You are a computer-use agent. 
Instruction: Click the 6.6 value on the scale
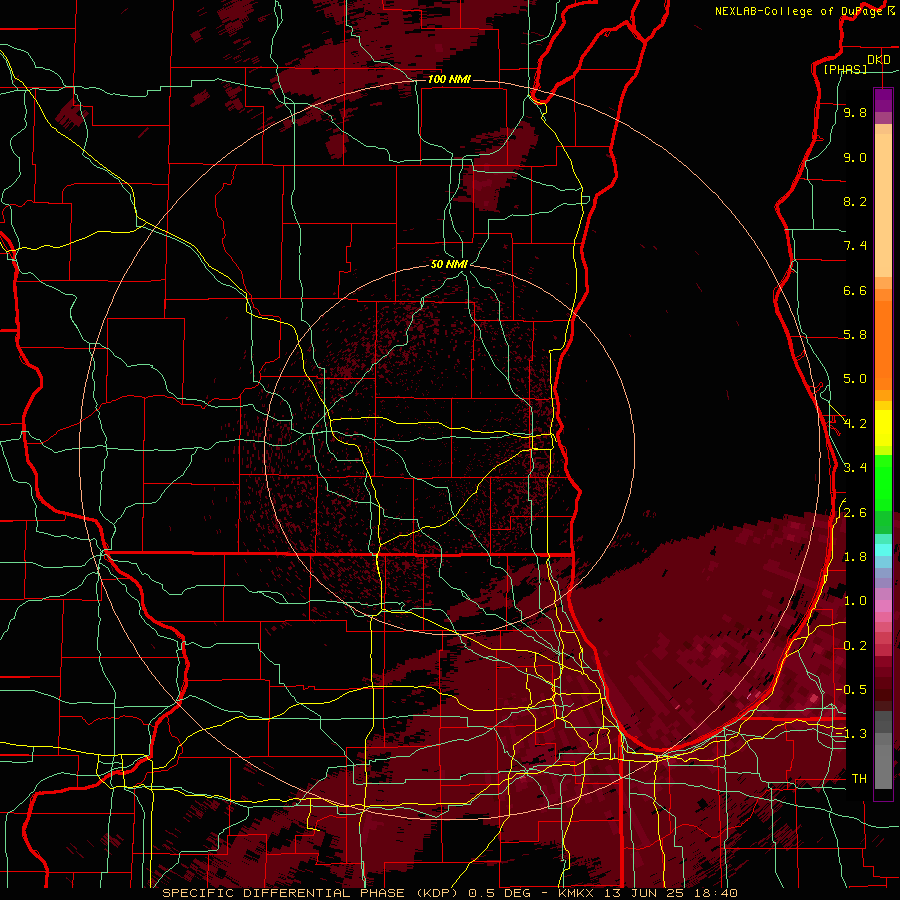(855, 290)
